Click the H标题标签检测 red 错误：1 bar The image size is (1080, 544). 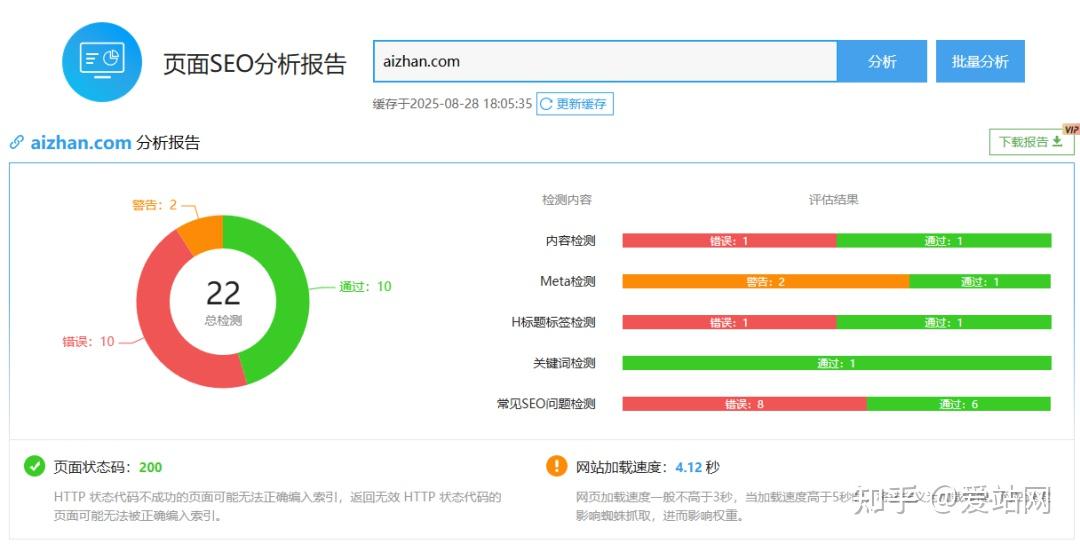[x=729, y=322]
